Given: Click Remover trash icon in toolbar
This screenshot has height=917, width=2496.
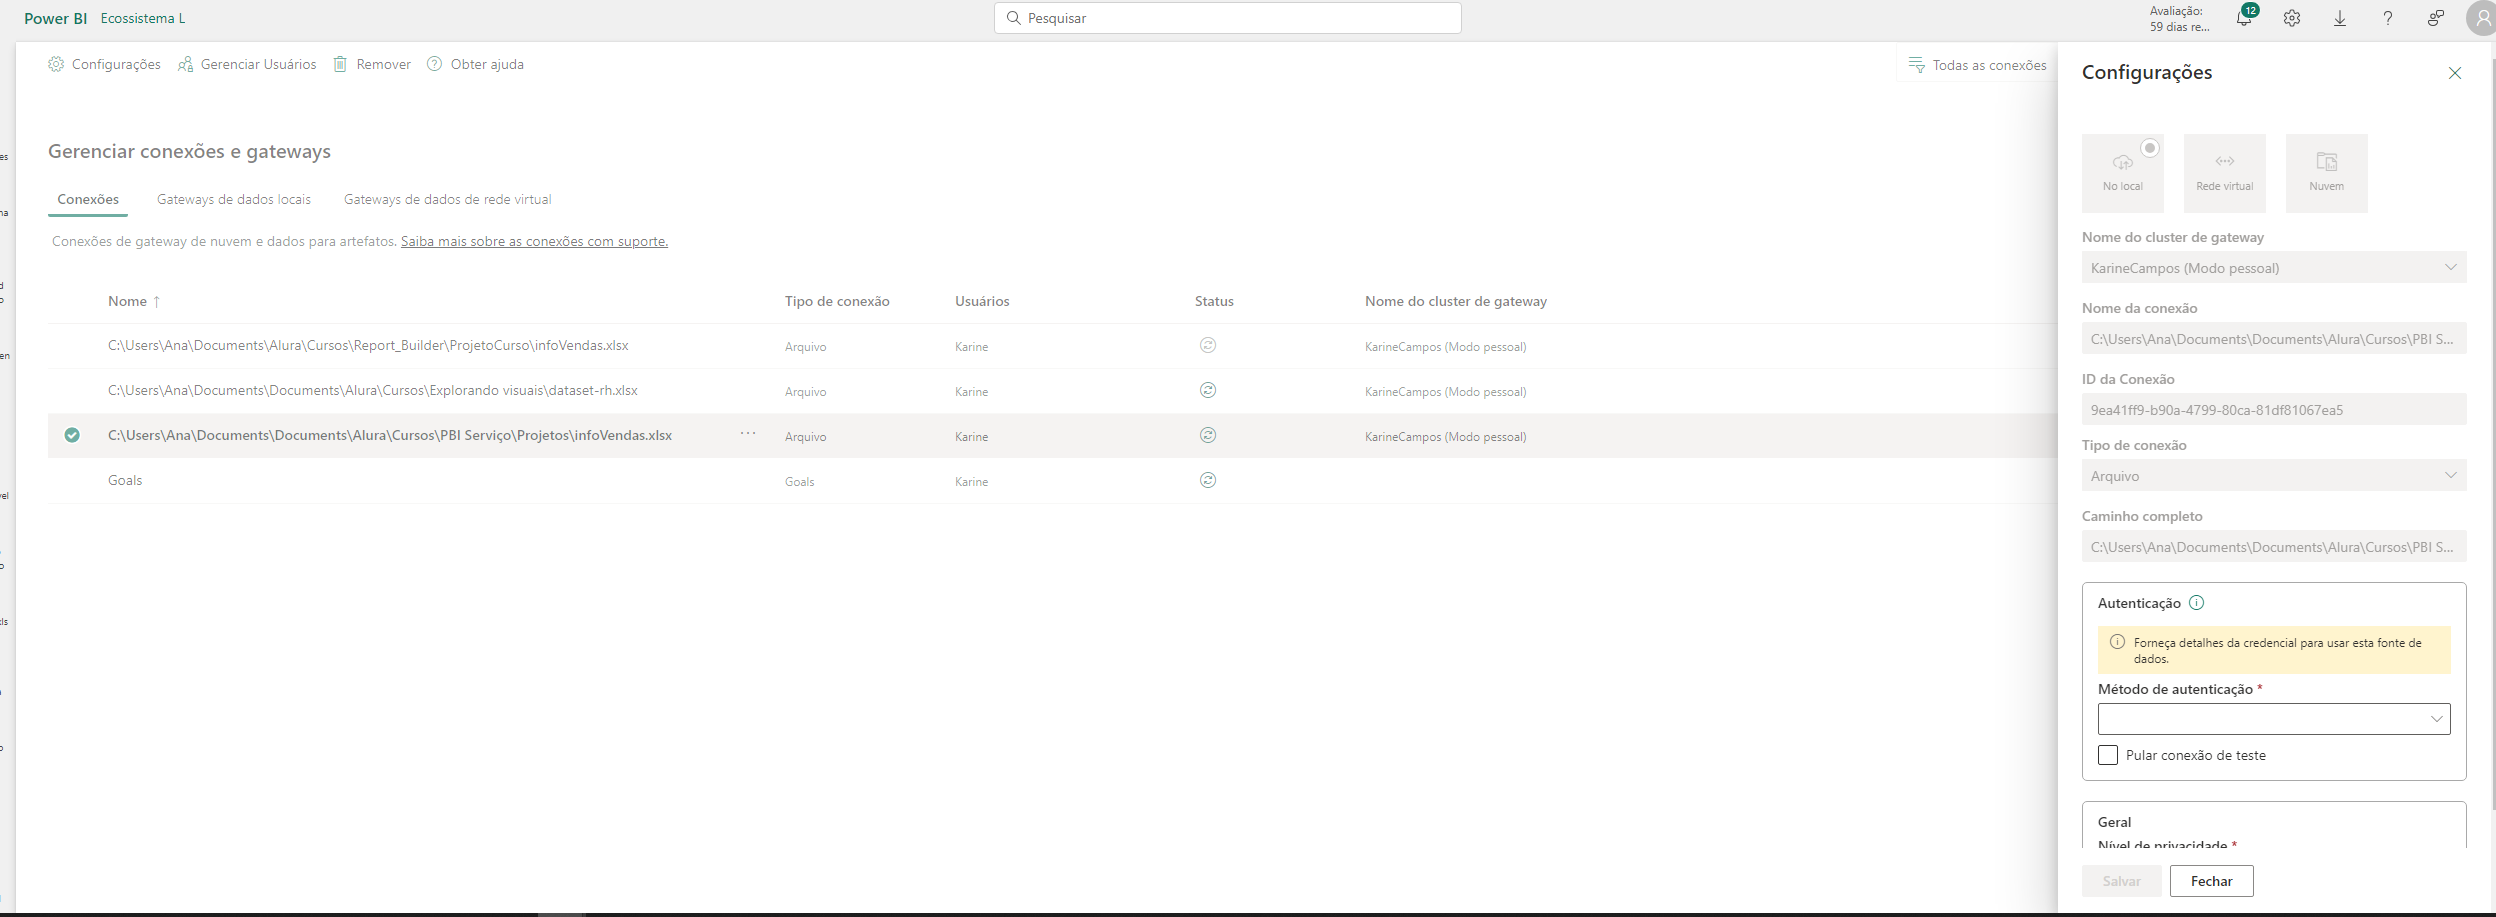Looking at the screenshot, I should 372,64.
